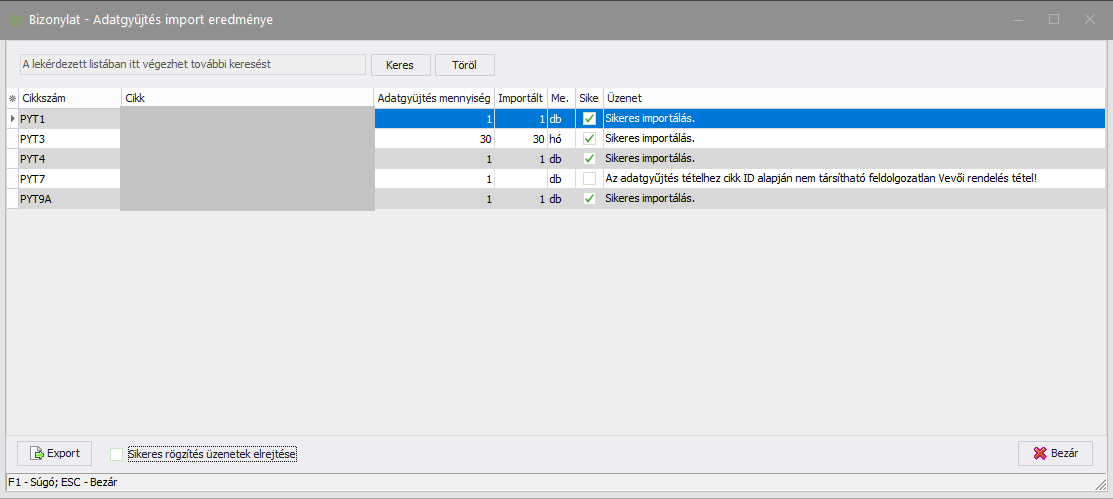Toggle the Sike checkbox in PYT9A row
The width and height of the screenshot is (1113, 499).
[x=589, y=199]
